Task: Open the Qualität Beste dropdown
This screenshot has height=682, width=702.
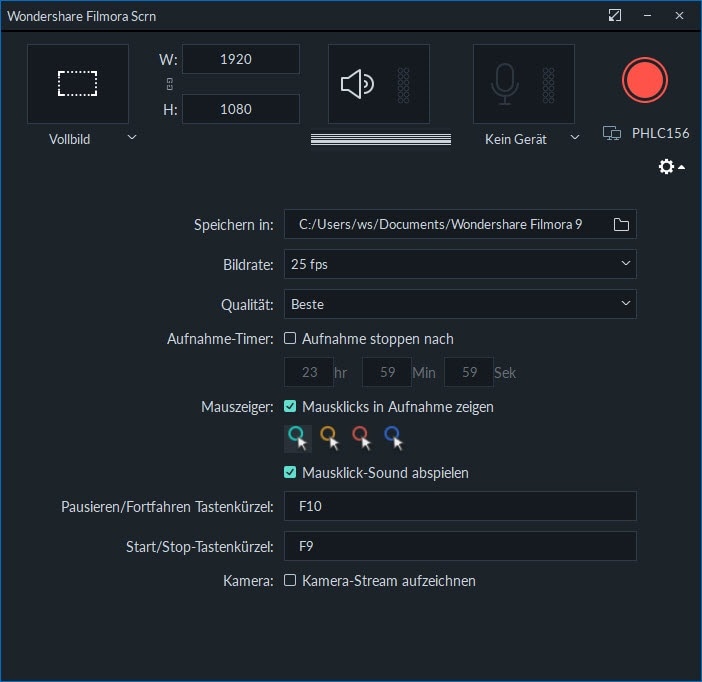Action: [x=460, y=304]
